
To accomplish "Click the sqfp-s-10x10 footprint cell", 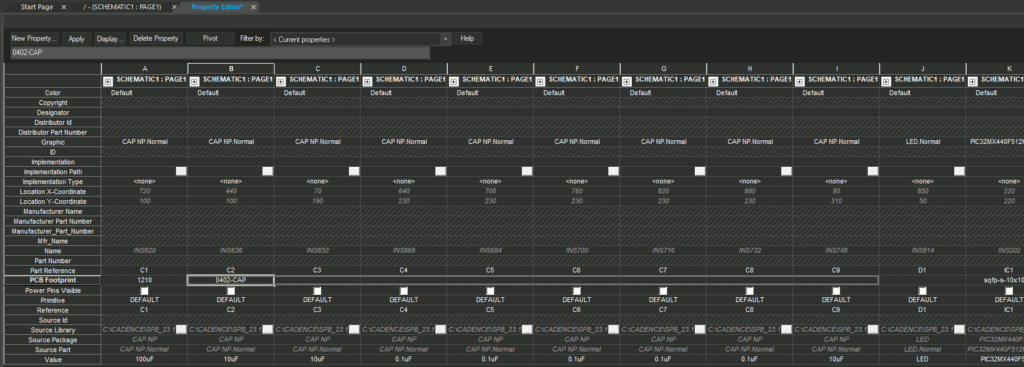I will [995, 280].
